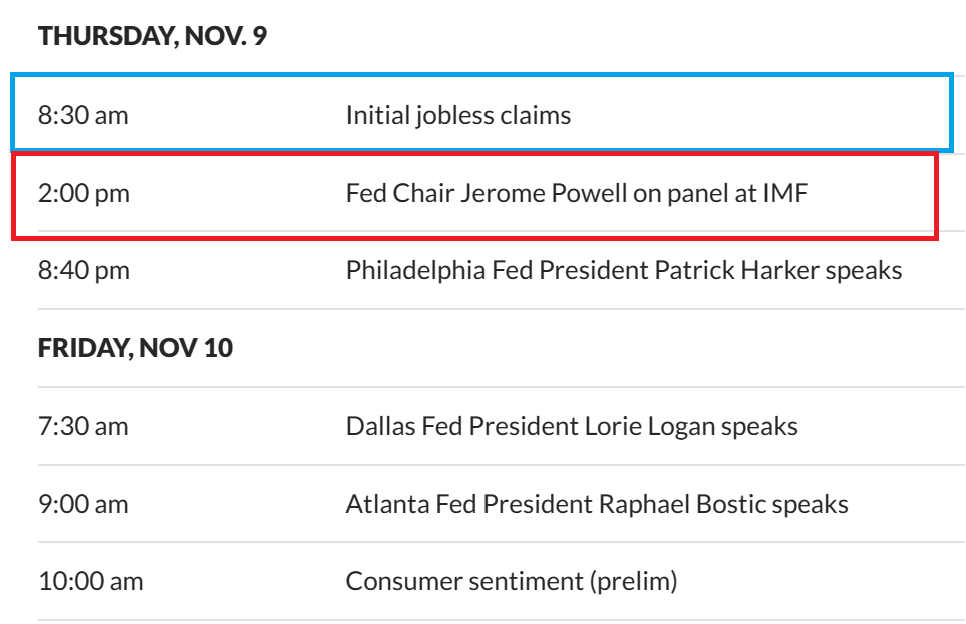966x624 pixels.
Task: Click Dallas Fed President Lorie Logan speaks
Action: coord(571,426)
